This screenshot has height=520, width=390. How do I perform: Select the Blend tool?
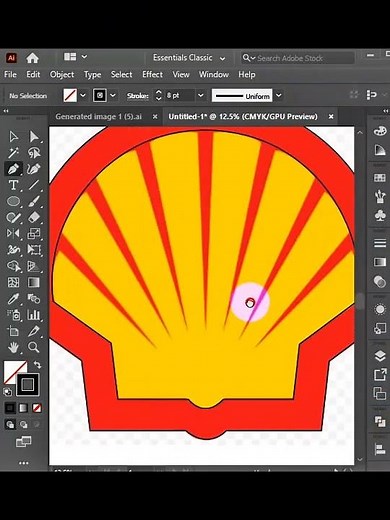[34, 299]
